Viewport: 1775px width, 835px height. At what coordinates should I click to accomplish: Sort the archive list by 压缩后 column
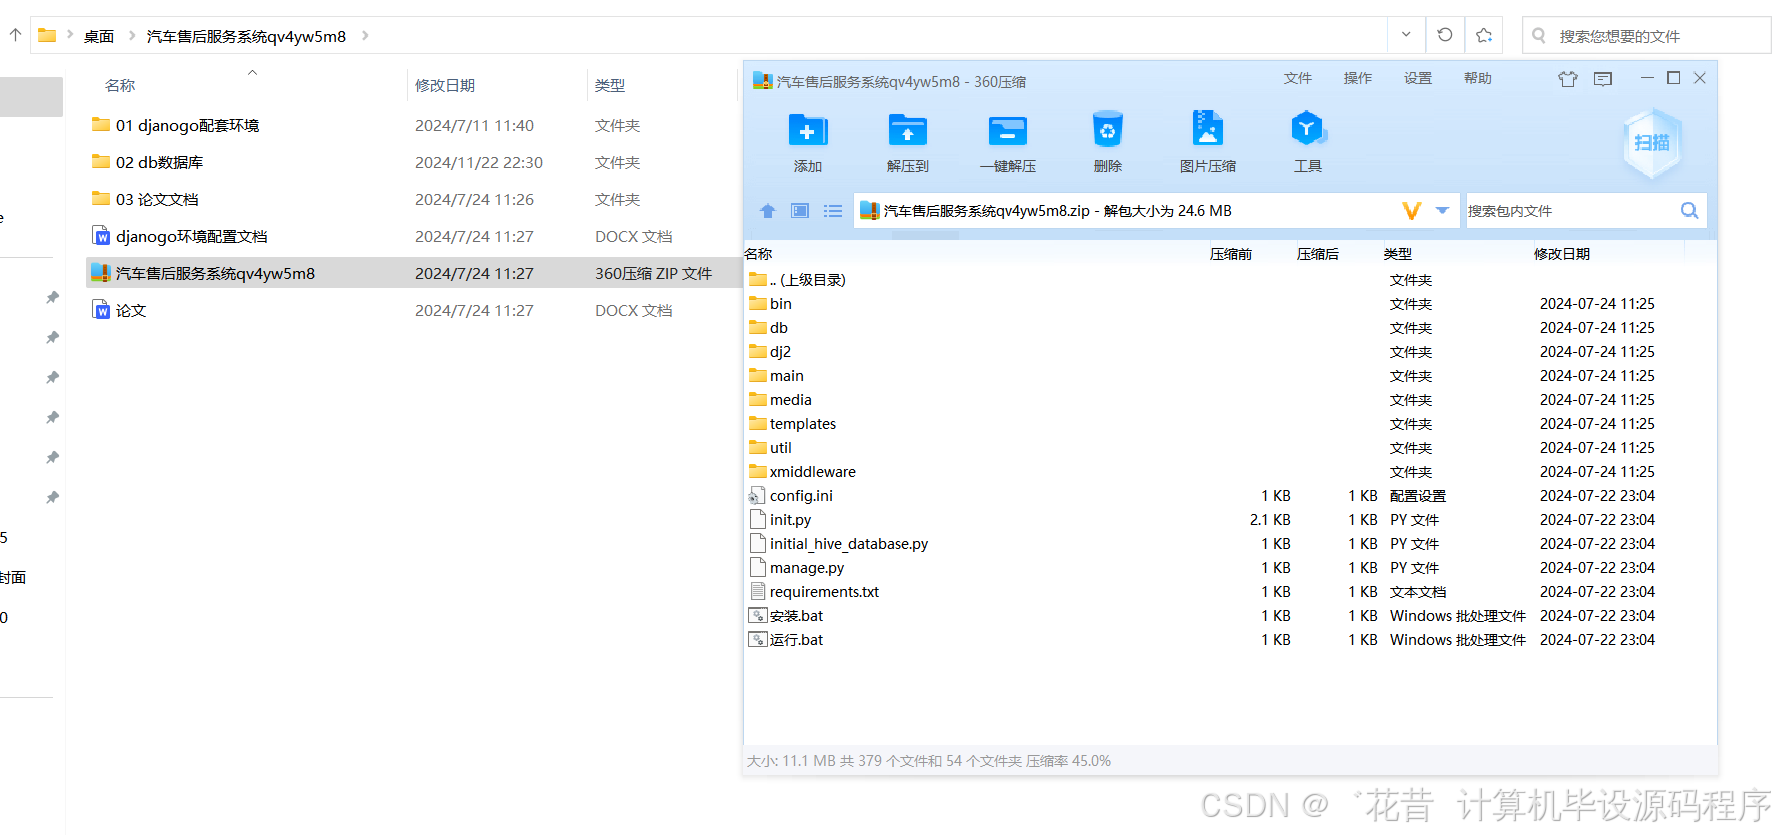1318,254
